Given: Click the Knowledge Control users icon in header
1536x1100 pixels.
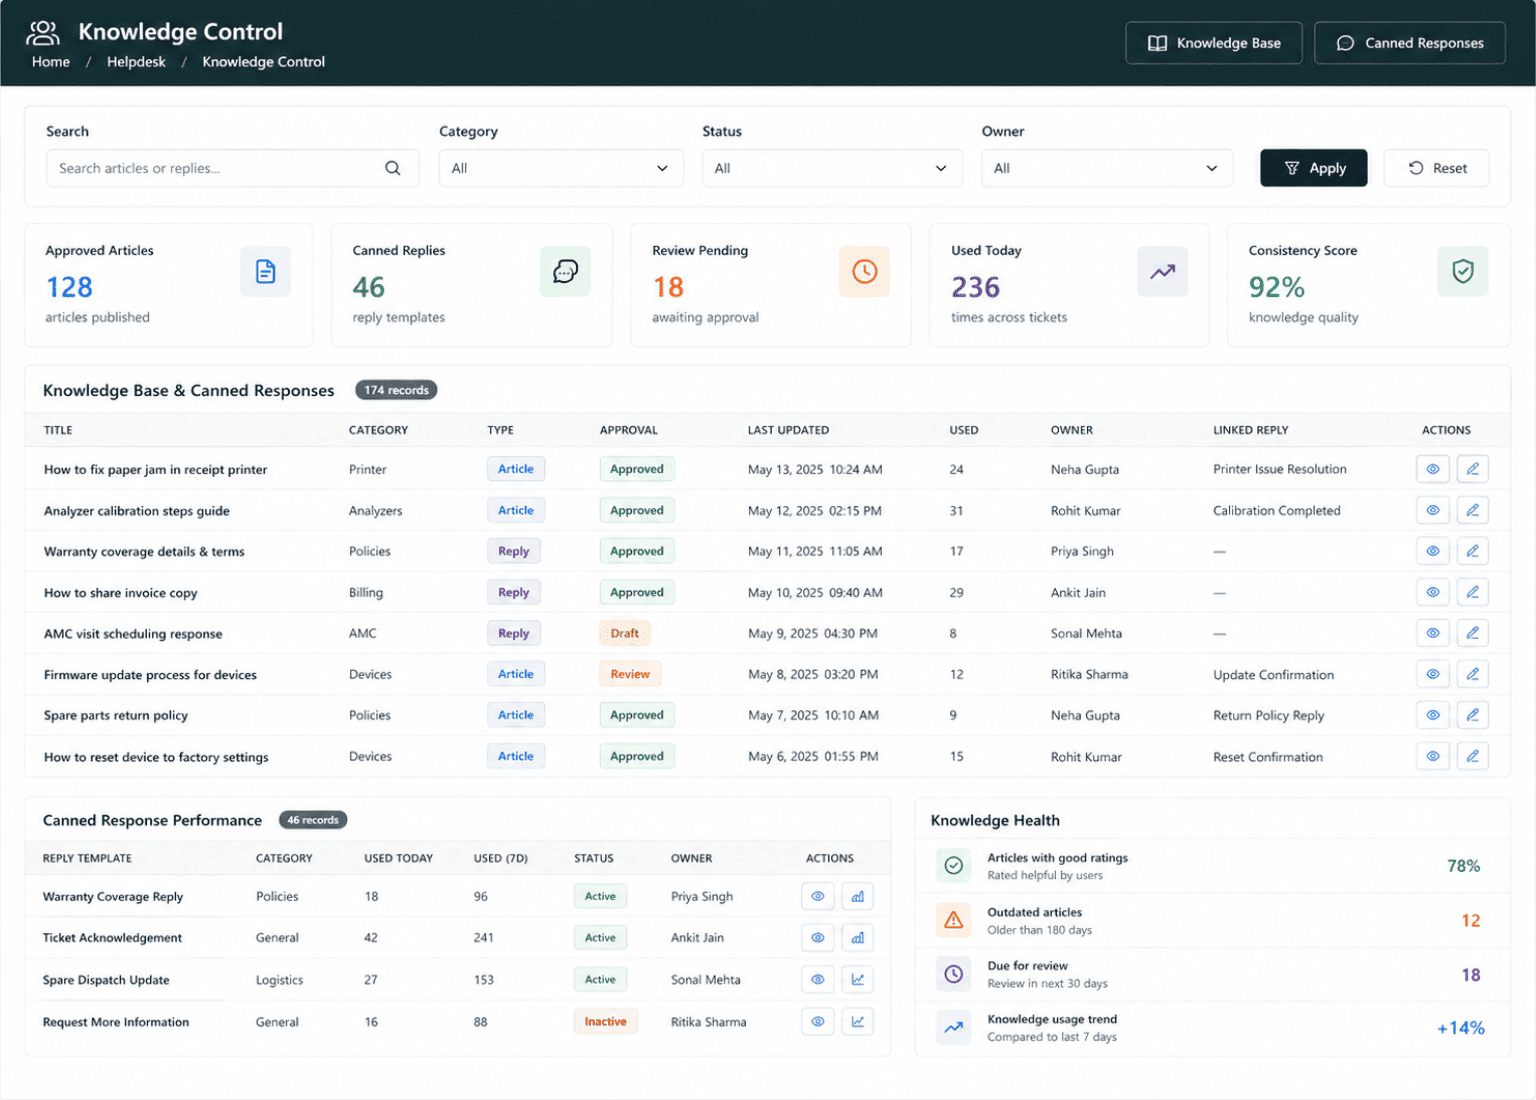Looking at the screenshot, I should [43, 33].
